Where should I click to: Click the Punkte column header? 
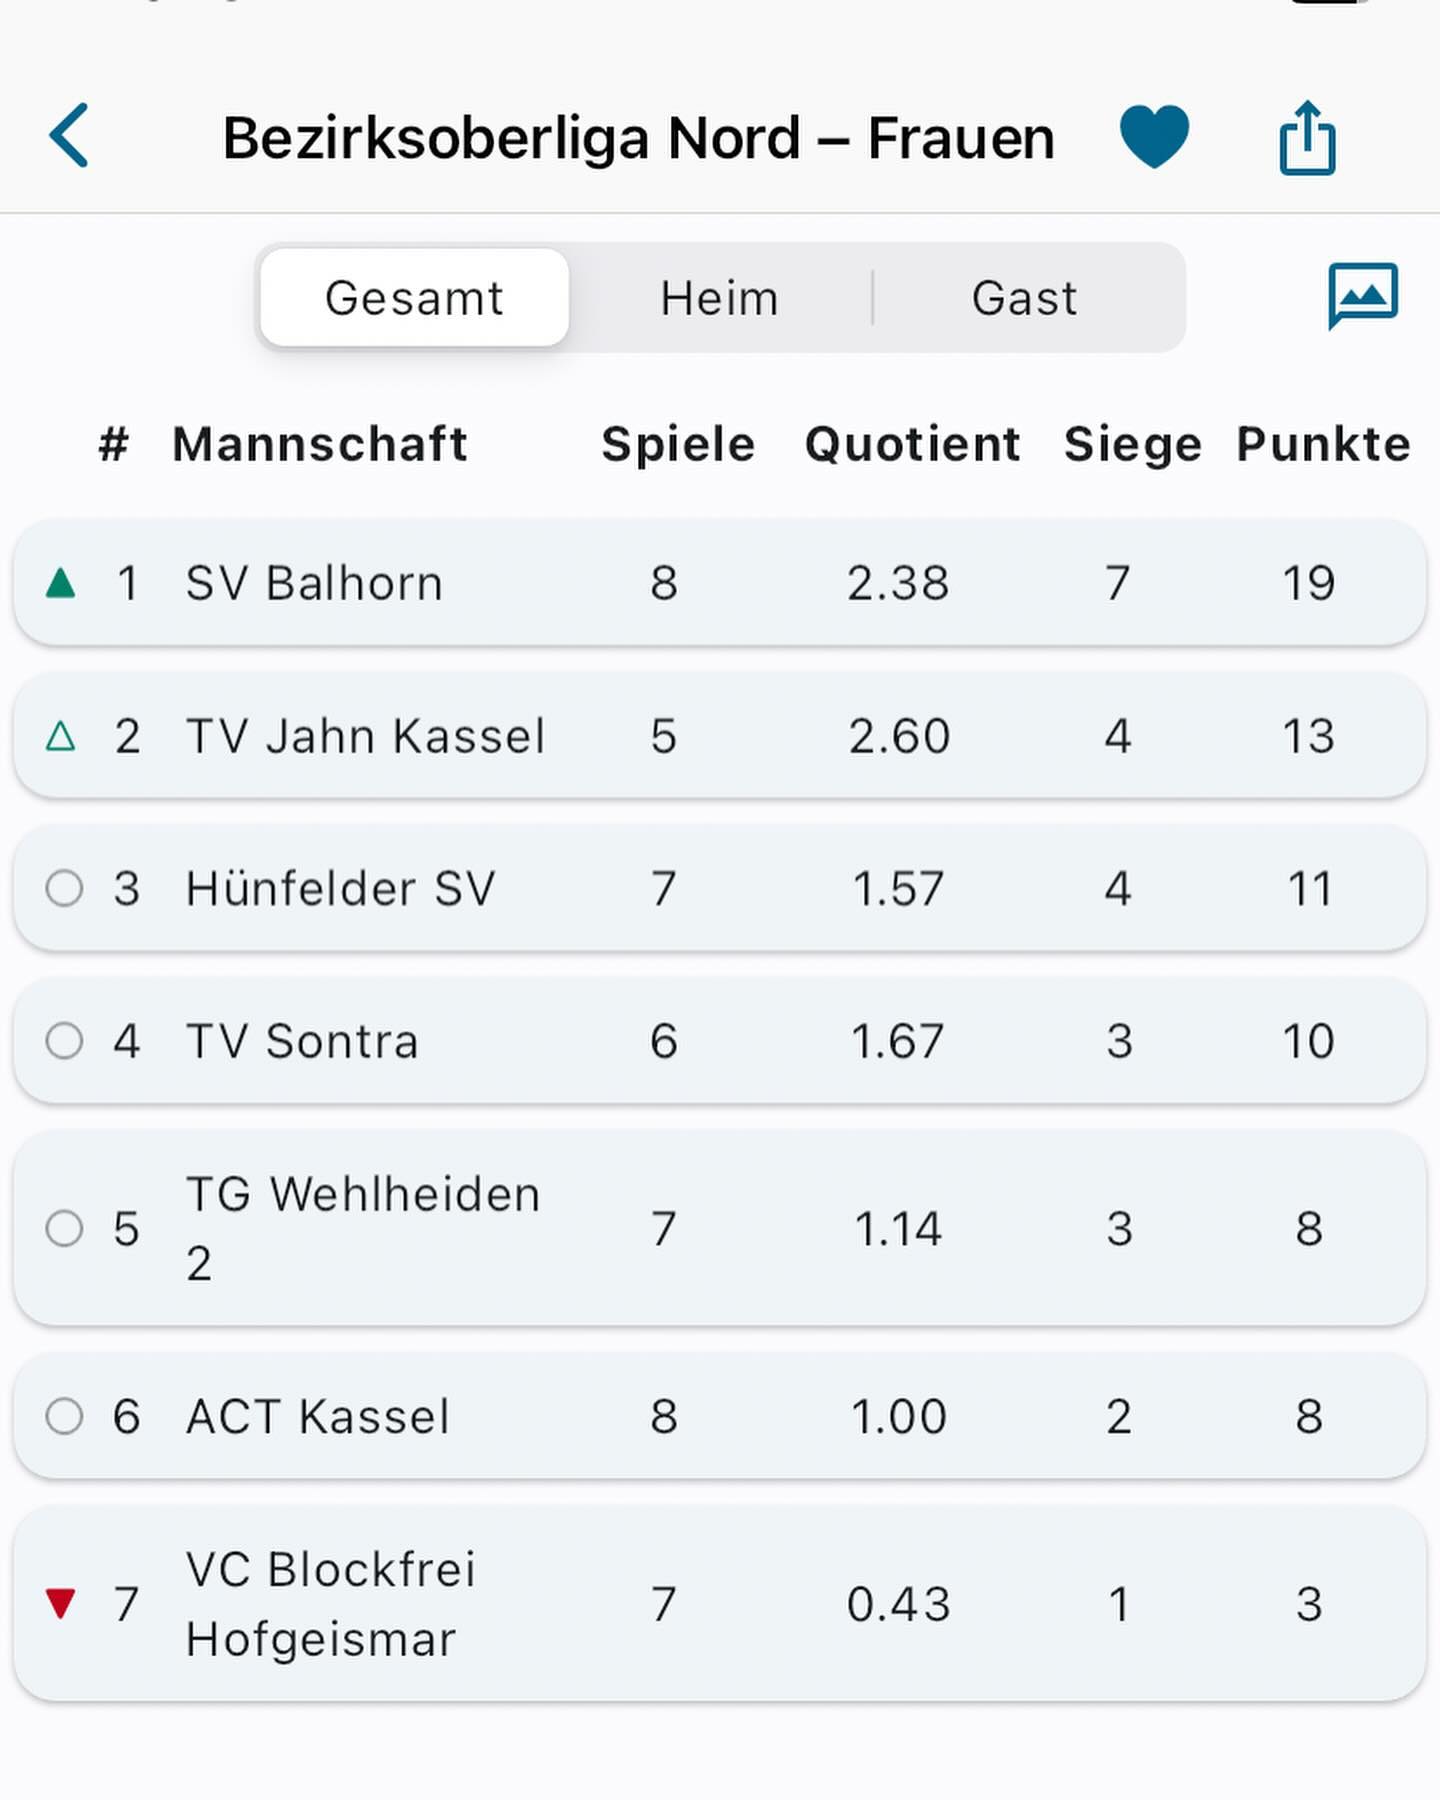coord(1322,444)
